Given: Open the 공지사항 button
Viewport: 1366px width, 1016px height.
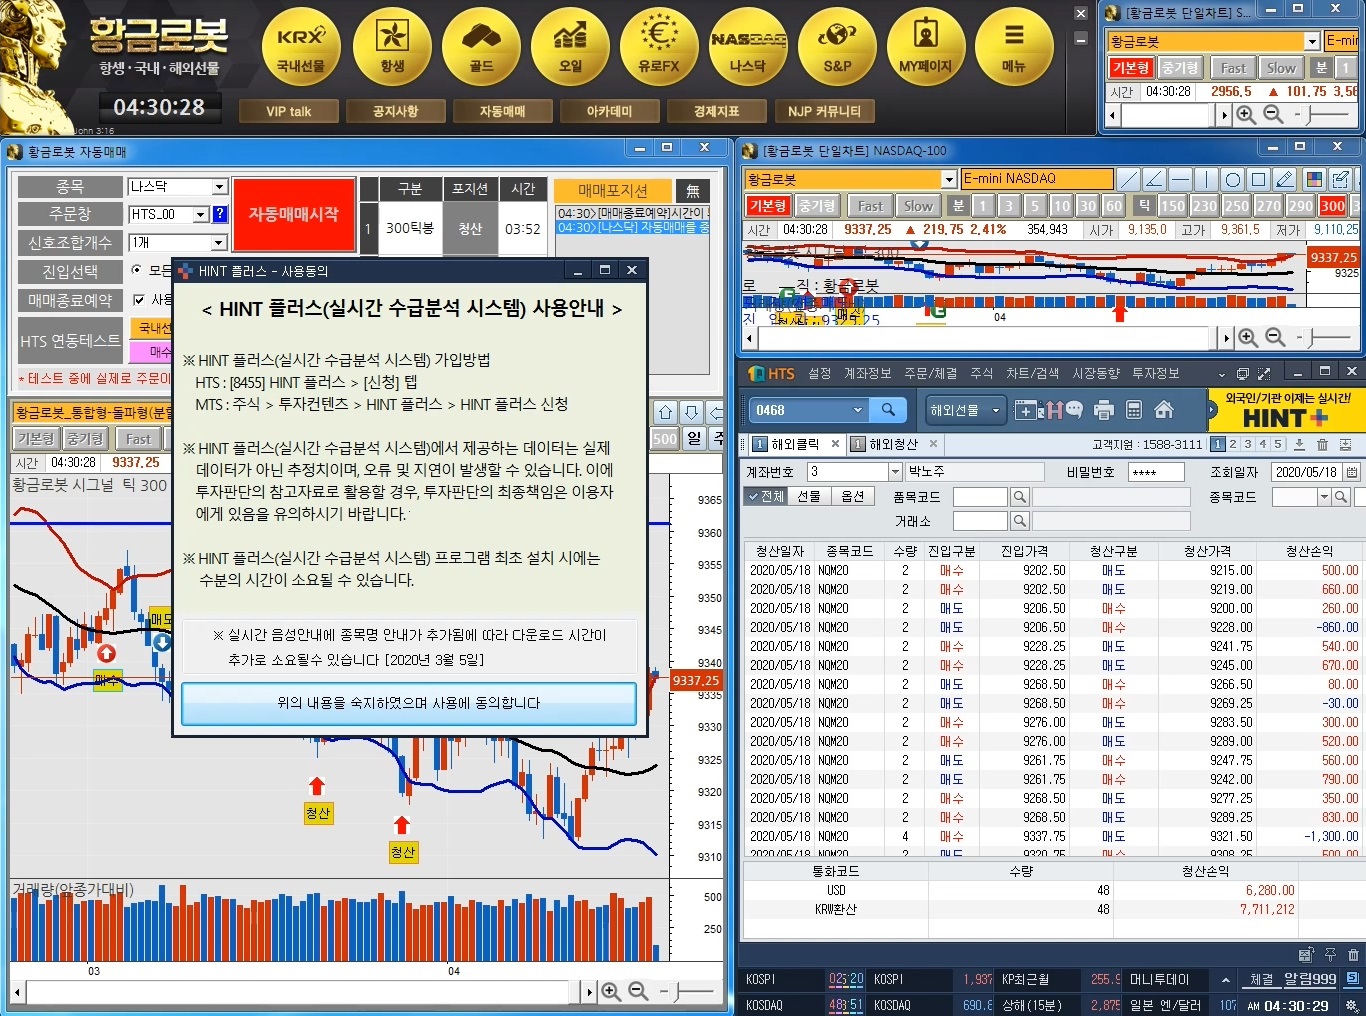Looking at the screenshot, I should point(395,111).
